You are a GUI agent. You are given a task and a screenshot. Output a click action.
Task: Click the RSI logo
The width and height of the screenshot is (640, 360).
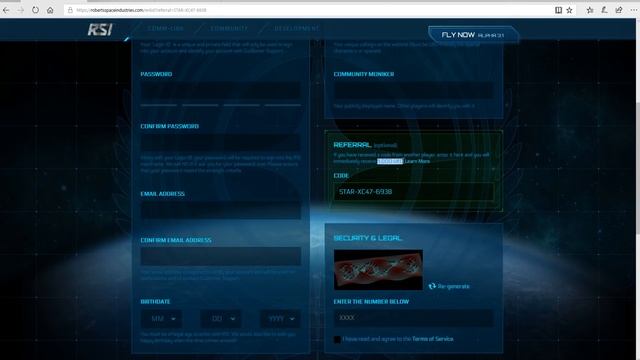pos(100,29)
